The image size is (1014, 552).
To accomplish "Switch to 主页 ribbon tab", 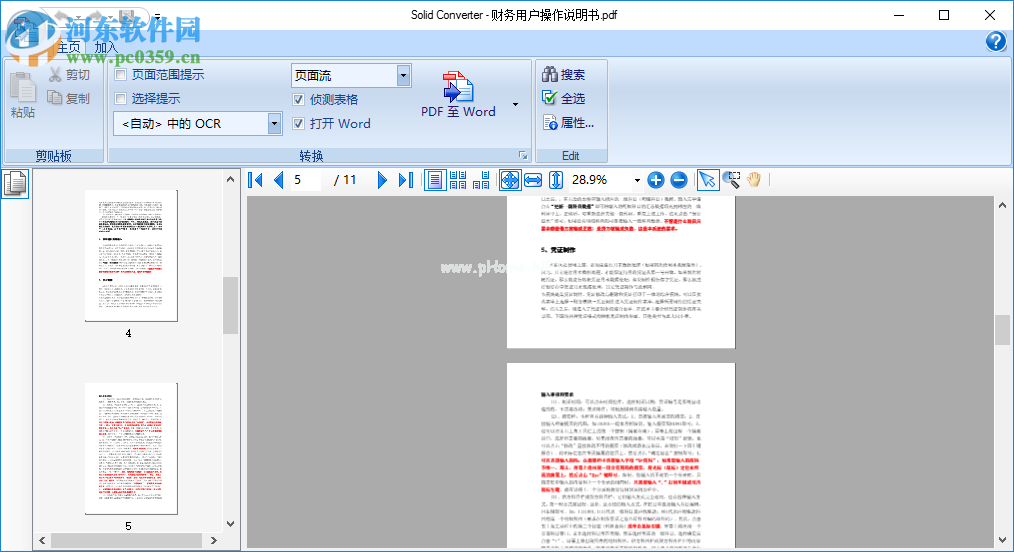I will [x=69, y=47].
